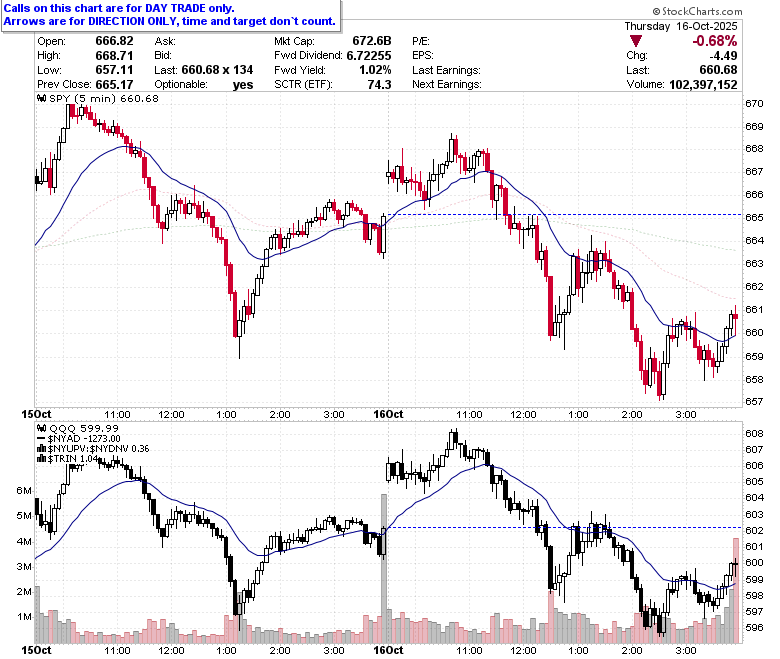
Task: Click the bar icon beside $NYUPV:$NYDNV
Action: pyautogui.click(x=42, y=448)
